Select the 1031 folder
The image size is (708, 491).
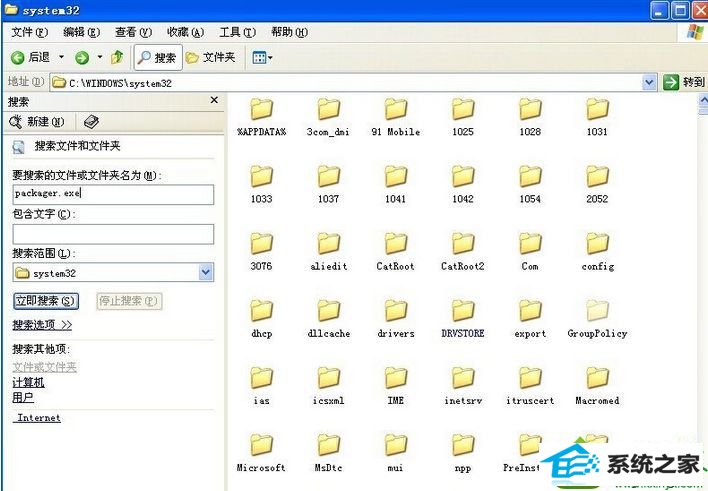click(597, 117)
